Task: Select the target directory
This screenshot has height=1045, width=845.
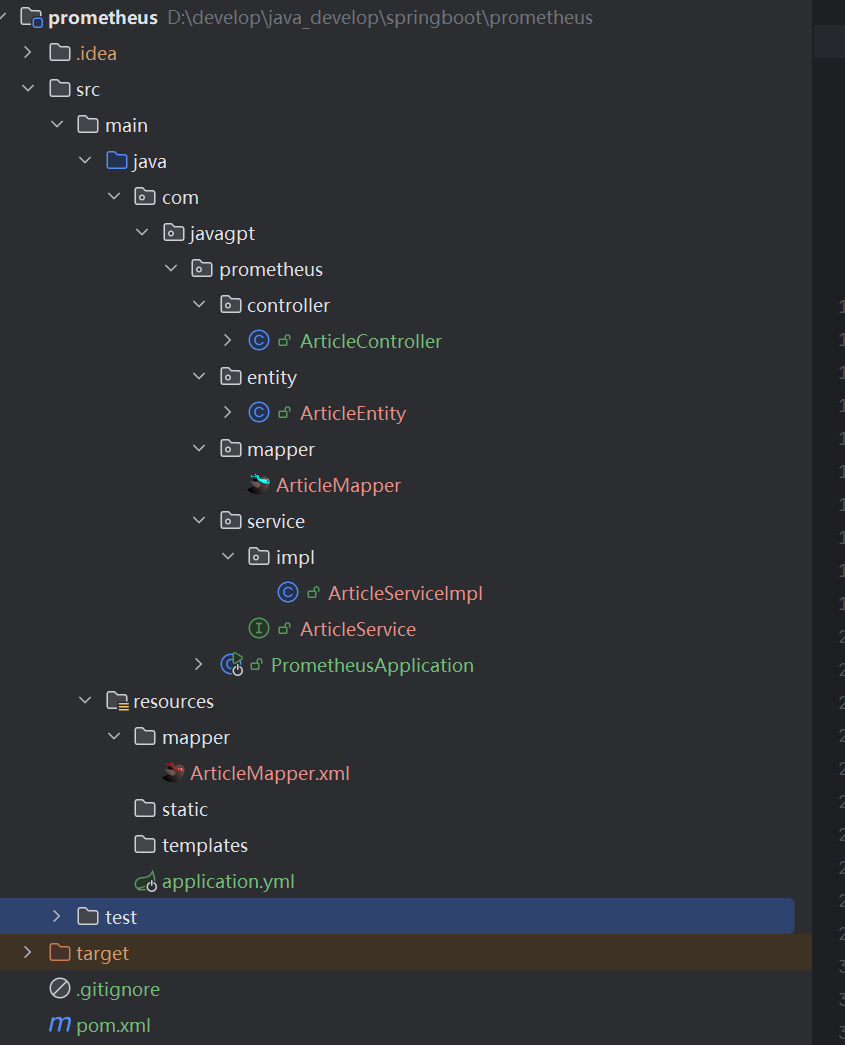Action: tap(100, 953)
